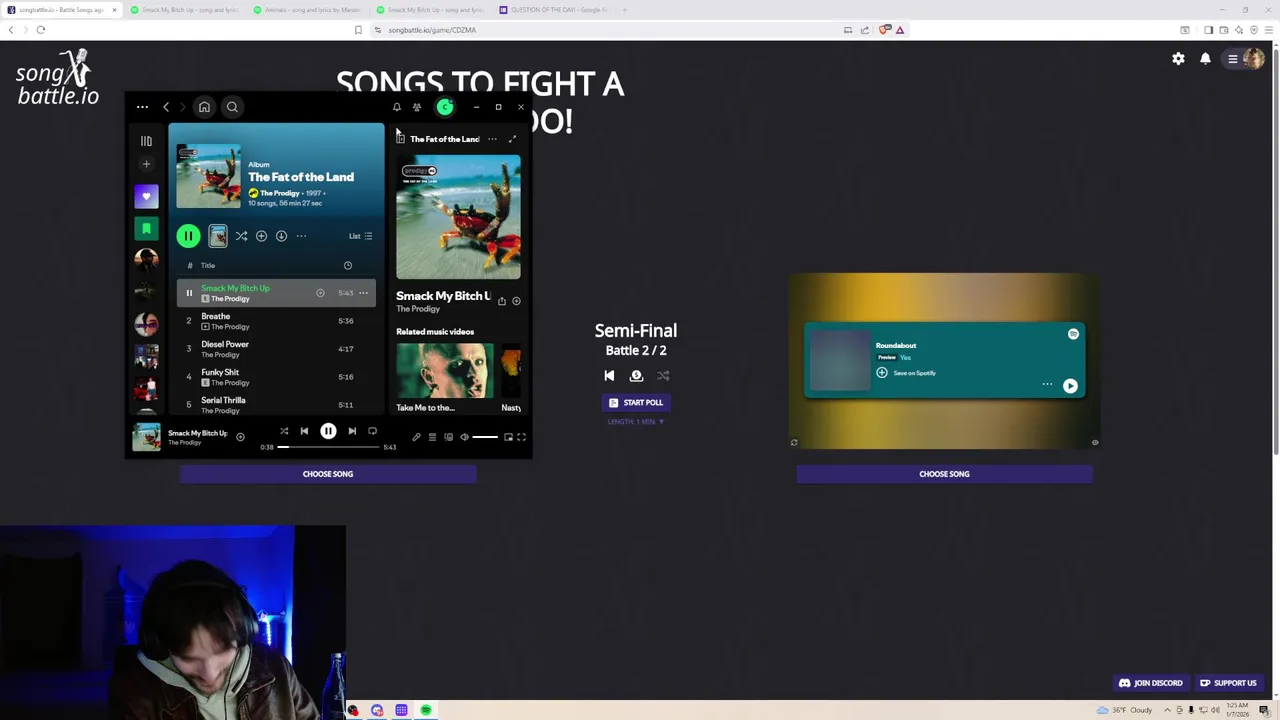Create new playlist with sidebar plus

(146, 164)
